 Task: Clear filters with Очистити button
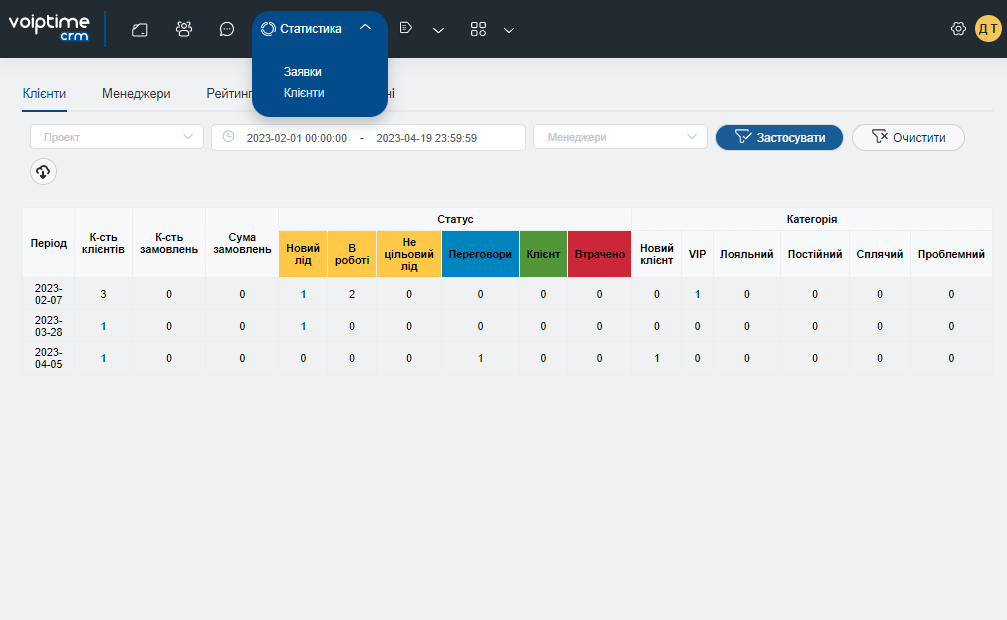[908, 137]
